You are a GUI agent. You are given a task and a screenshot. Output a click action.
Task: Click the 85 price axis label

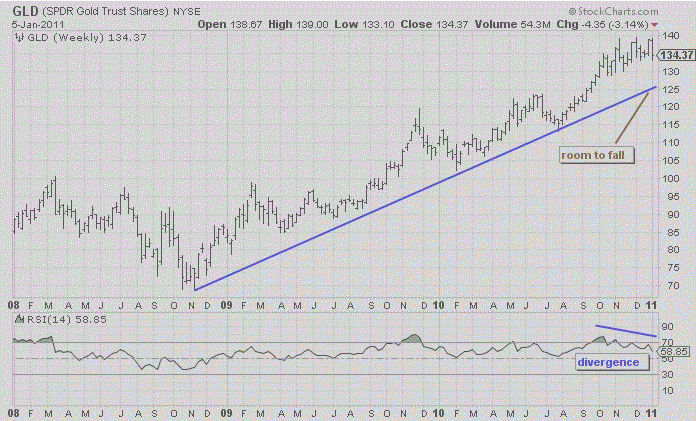tap(673, 232)
